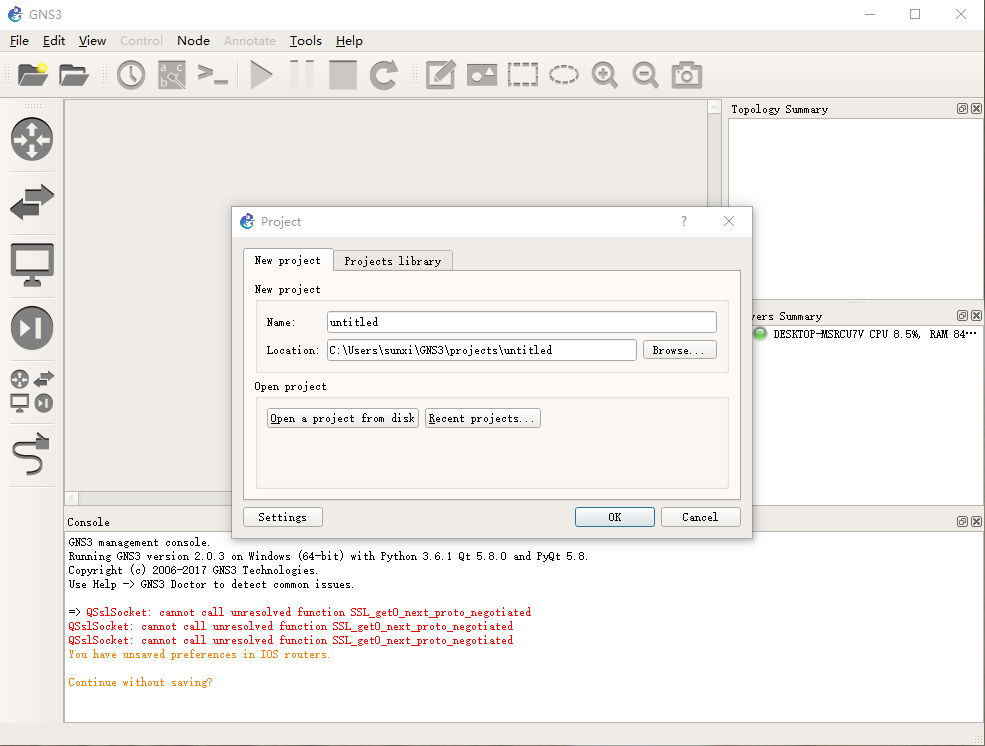985x746 pixels.
Task: Close the Topology Summary panel
Action: coord(976,109)
